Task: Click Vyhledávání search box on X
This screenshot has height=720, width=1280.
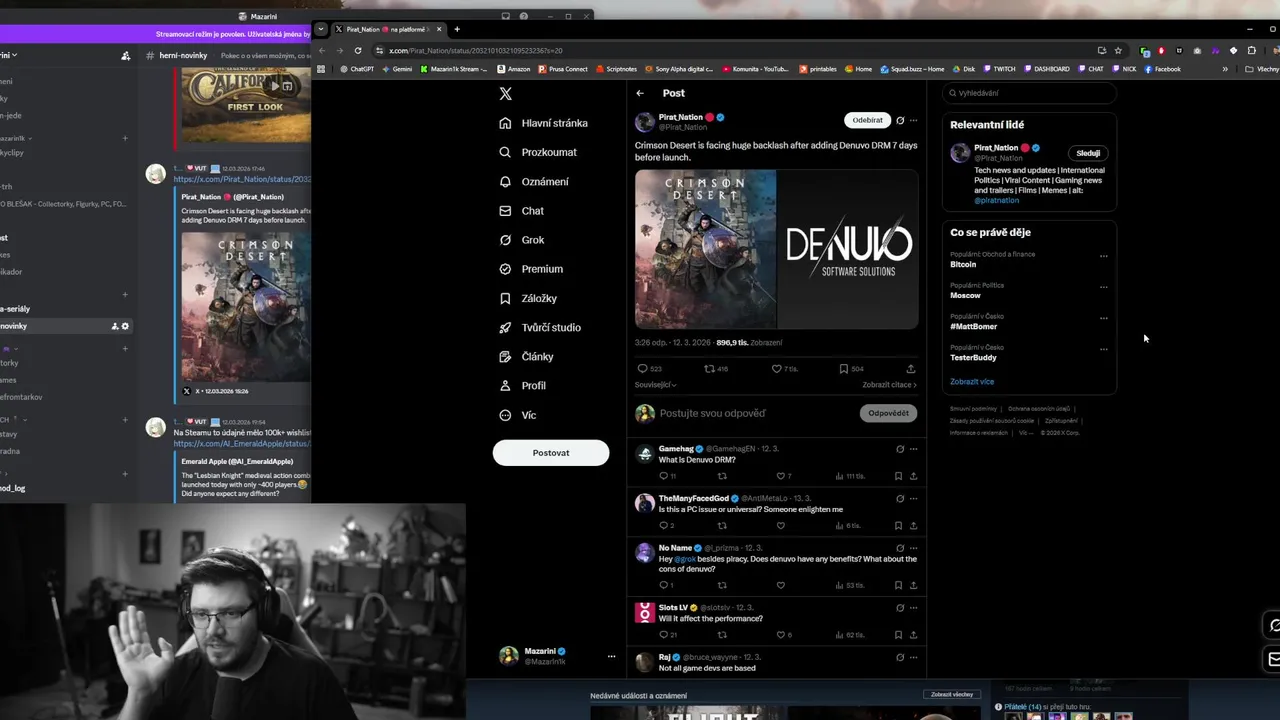Action: point(1029,93)
